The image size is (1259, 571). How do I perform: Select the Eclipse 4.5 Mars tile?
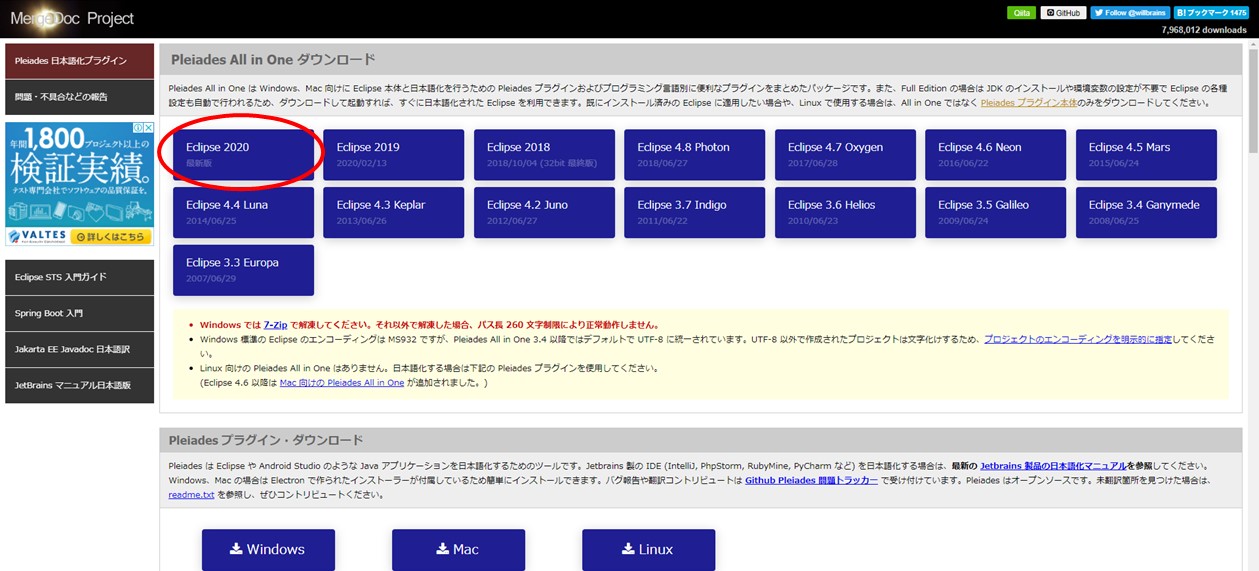point(1146,154)
